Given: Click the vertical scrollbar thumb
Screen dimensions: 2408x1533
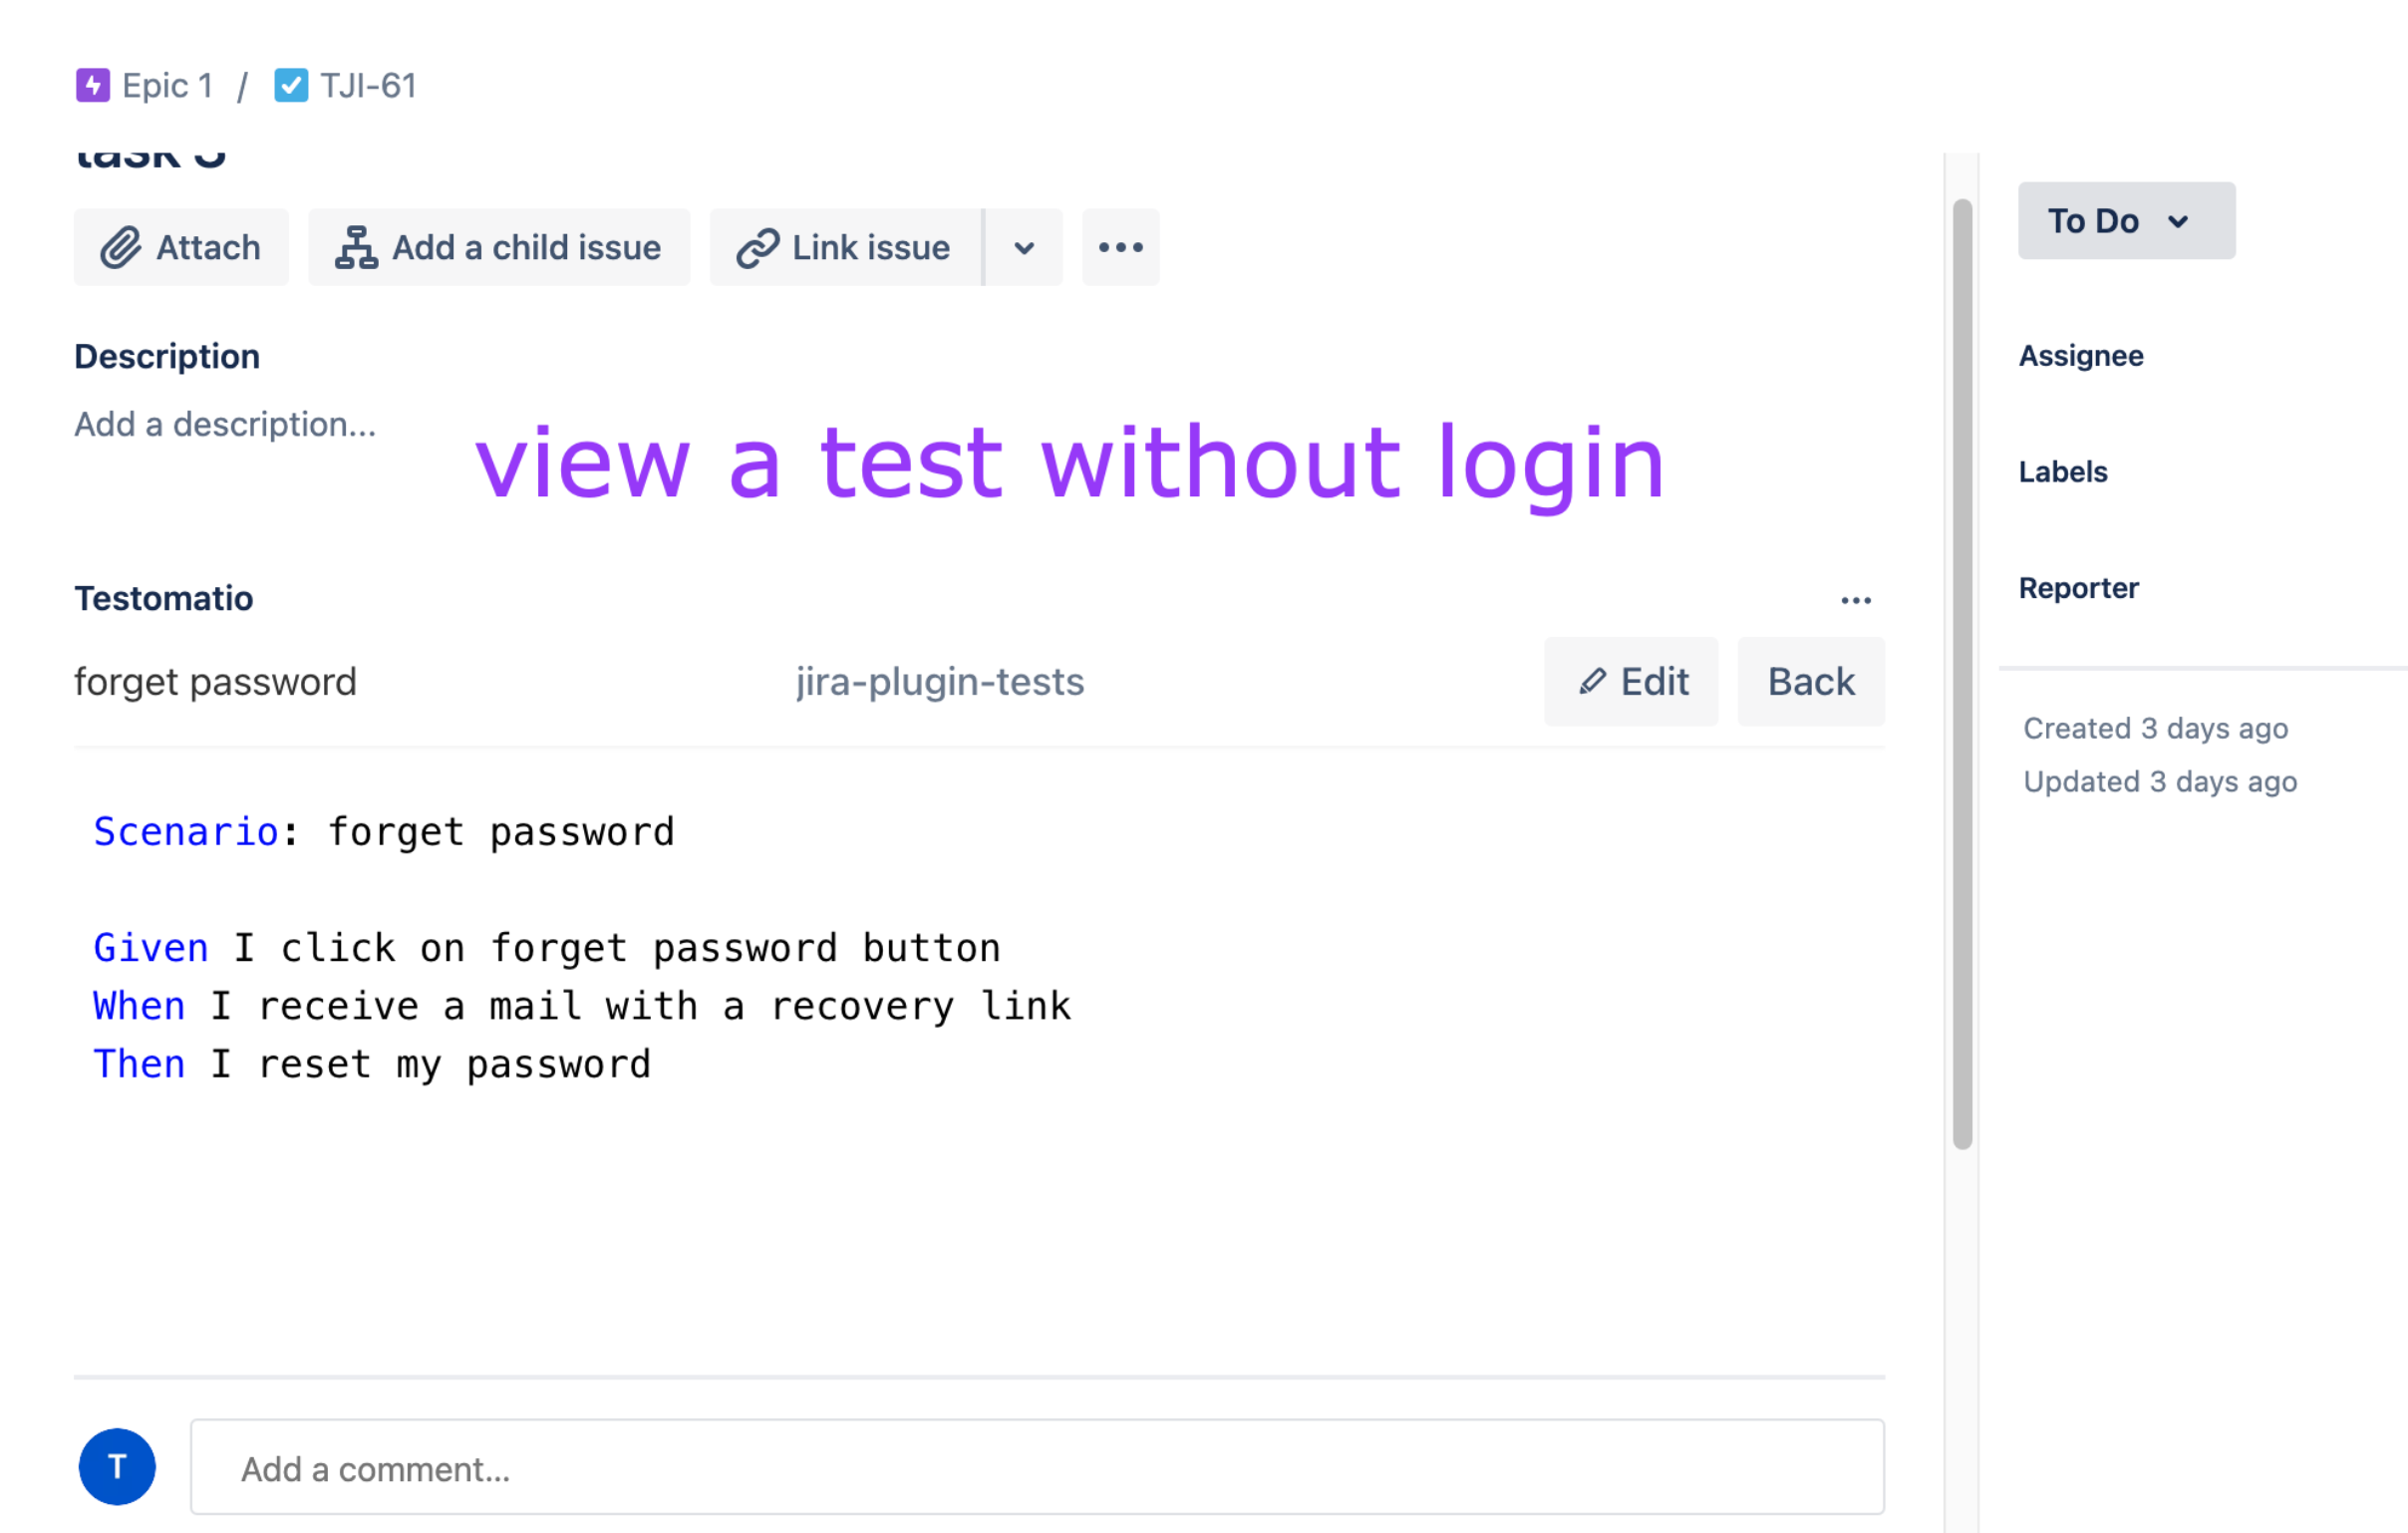Looking at the screenshot, I should (1962, 674).
